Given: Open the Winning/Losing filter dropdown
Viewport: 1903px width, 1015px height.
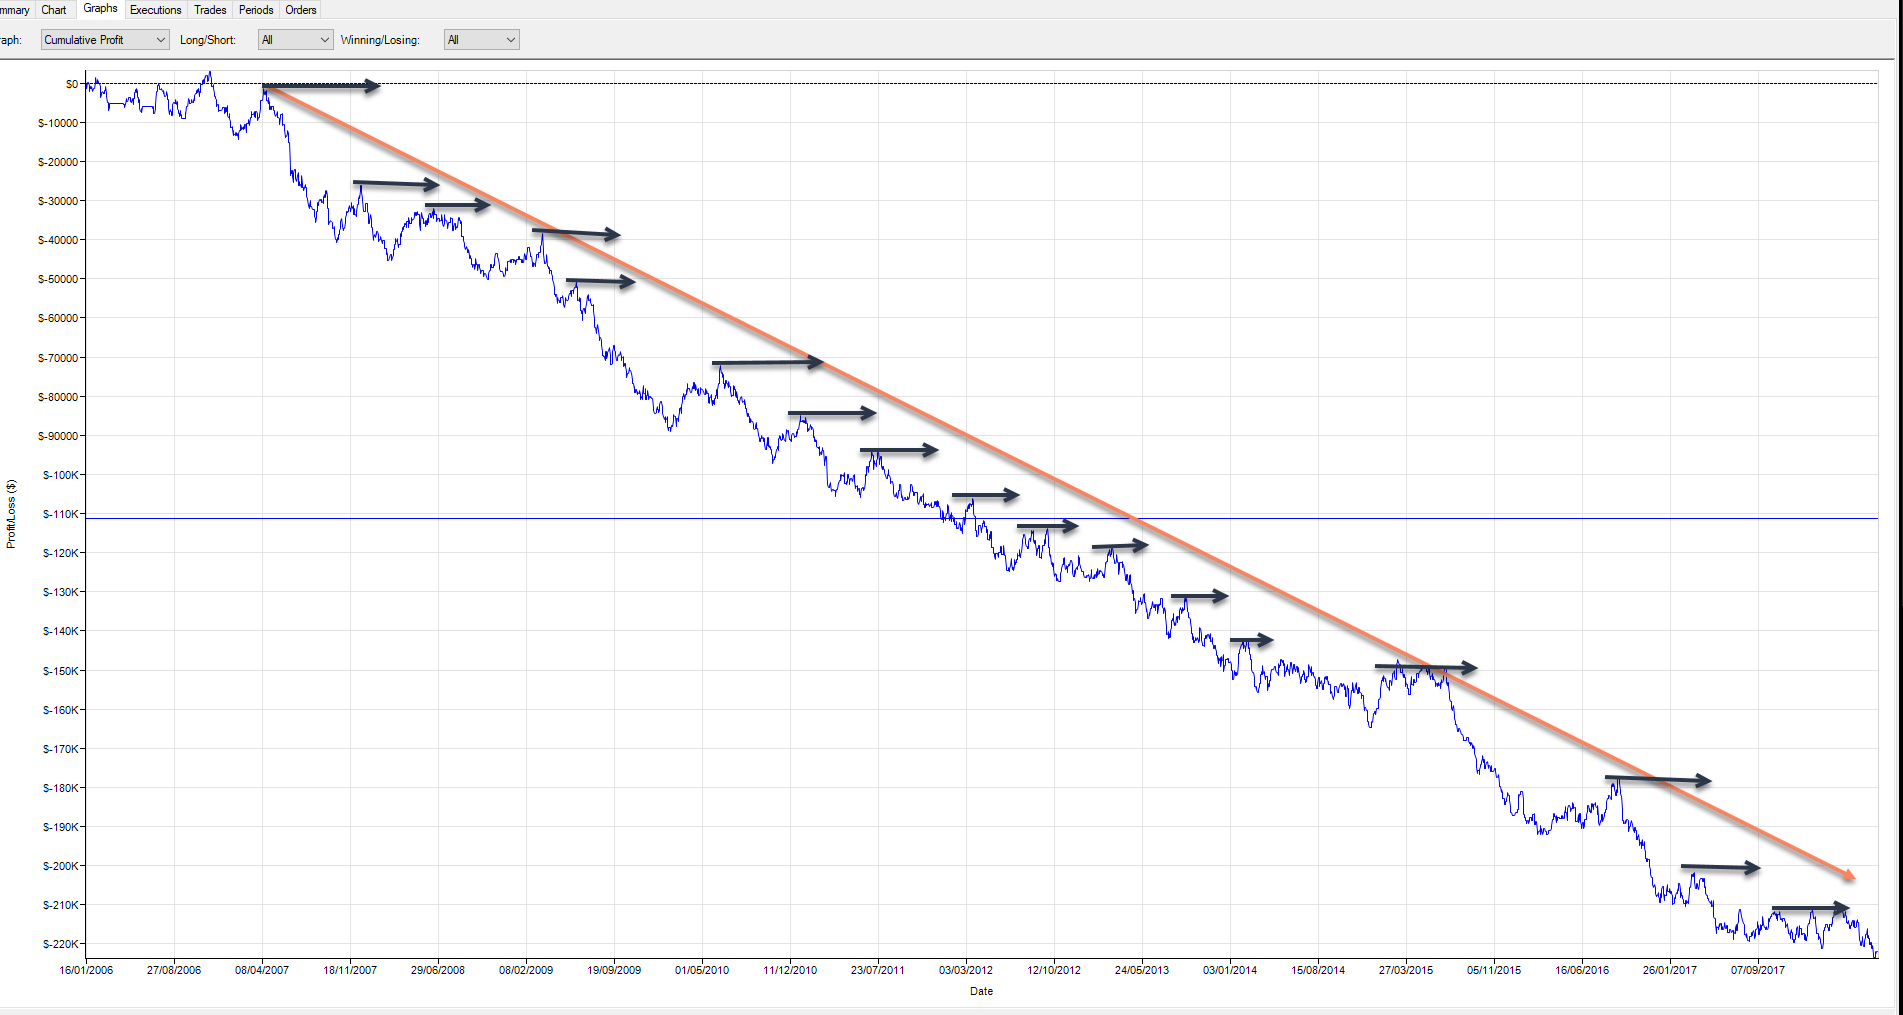Looking at the screenshot, I should tap(482, 40).
